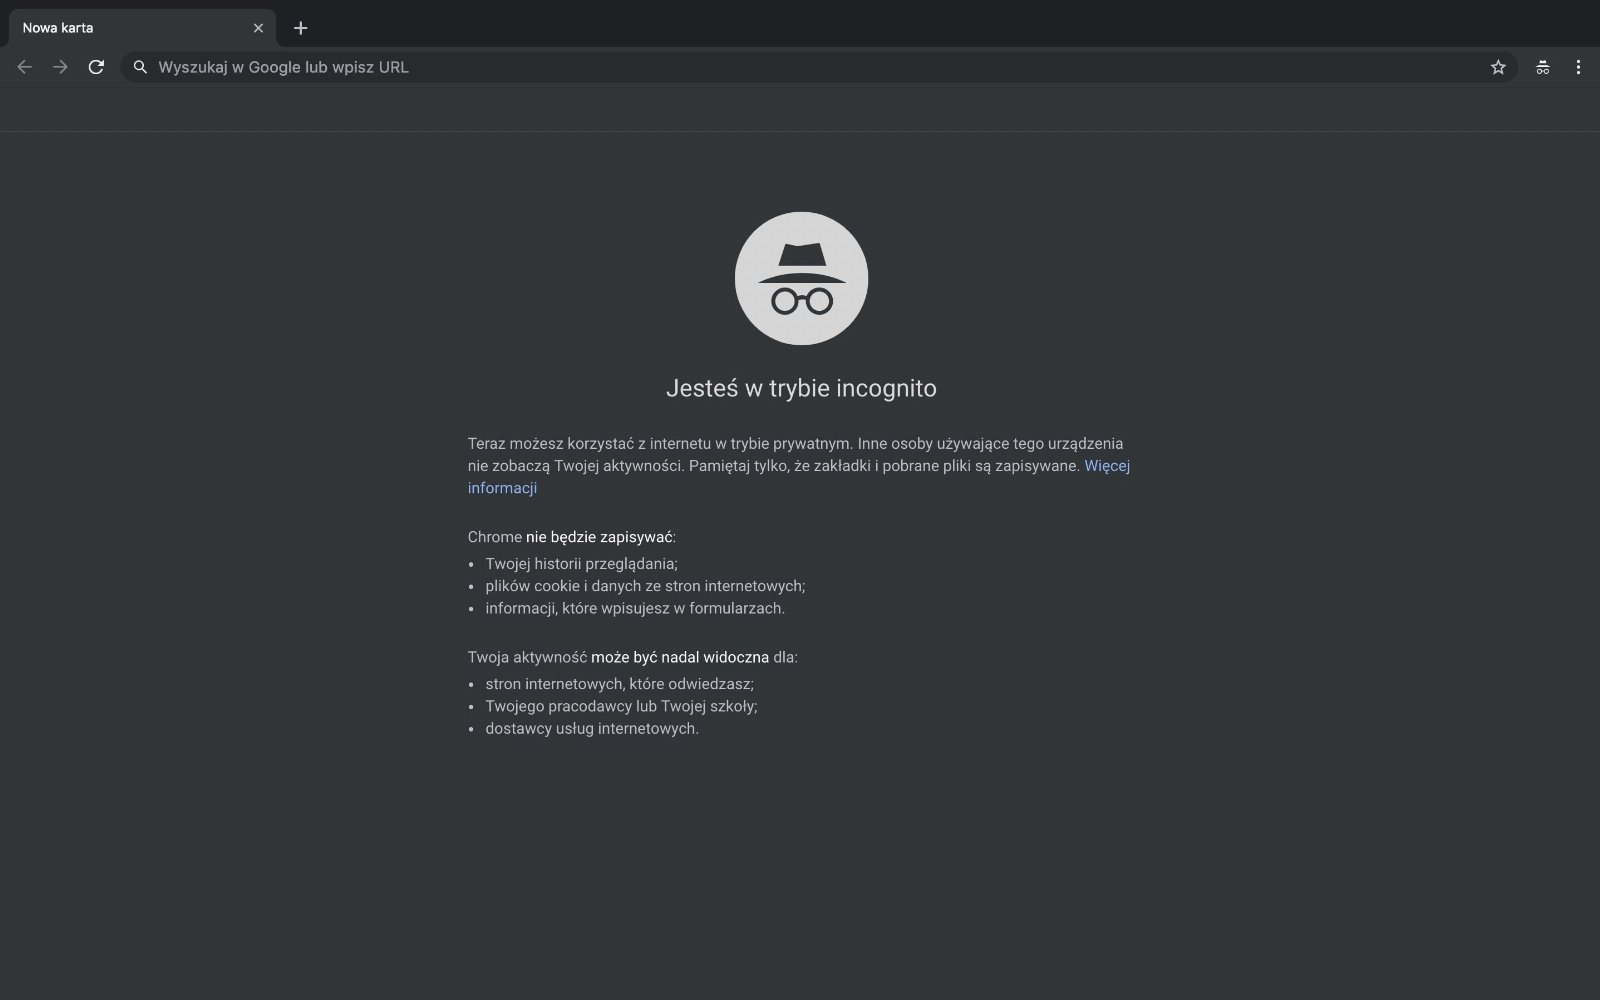
Task: Bookmark this page with the star icon
Action: [1498, 67]
